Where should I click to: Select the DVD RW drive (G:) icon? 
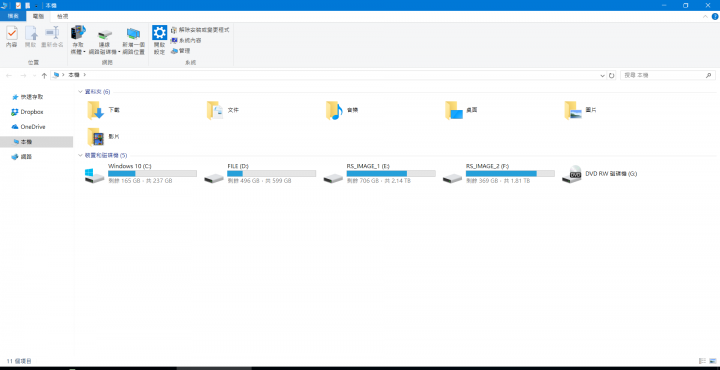pyautogui.click(x=572, y=174)
